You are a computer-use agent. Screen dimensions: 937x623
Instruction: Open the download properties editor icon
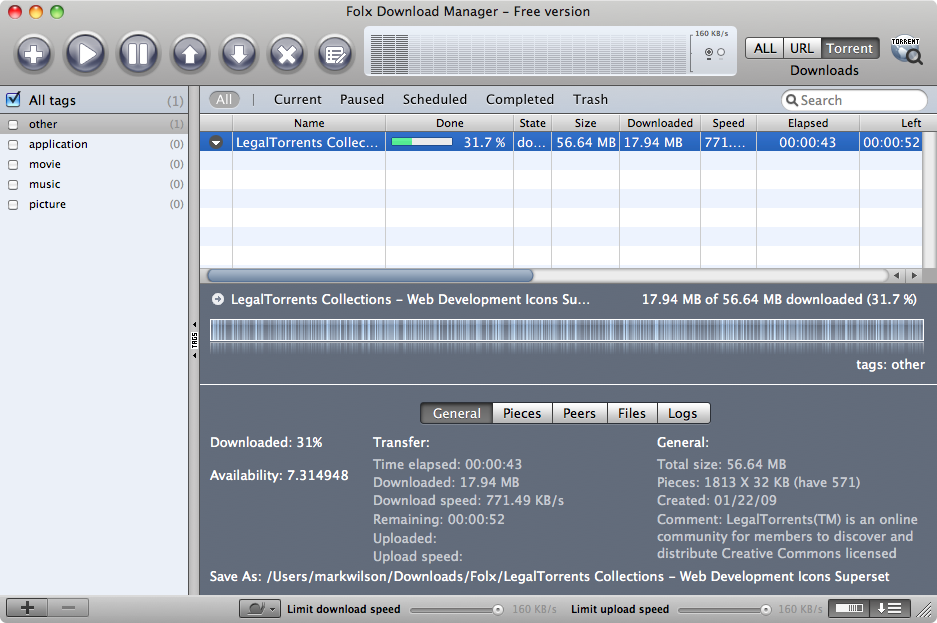pyautogui.click(x=336, y=53)
